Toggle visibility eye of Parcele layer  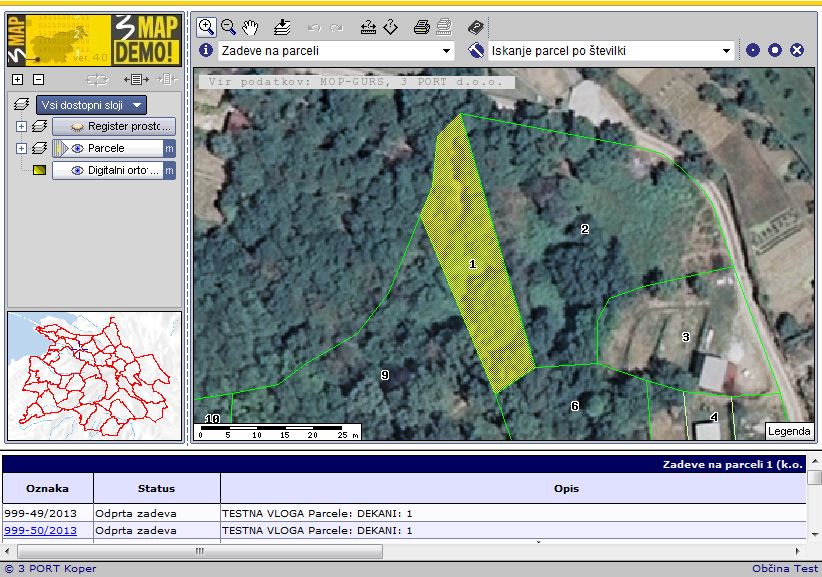[x=78, y=148]
